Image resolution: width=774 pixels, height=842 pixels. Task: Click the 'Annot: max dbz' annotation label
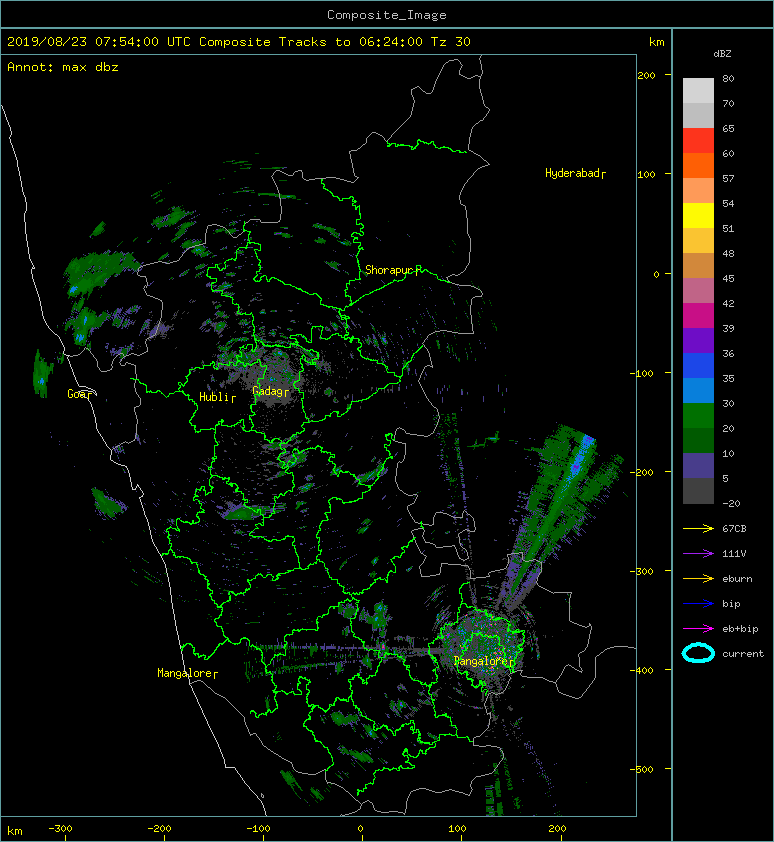pyautogui.click(x=63, y=67)
